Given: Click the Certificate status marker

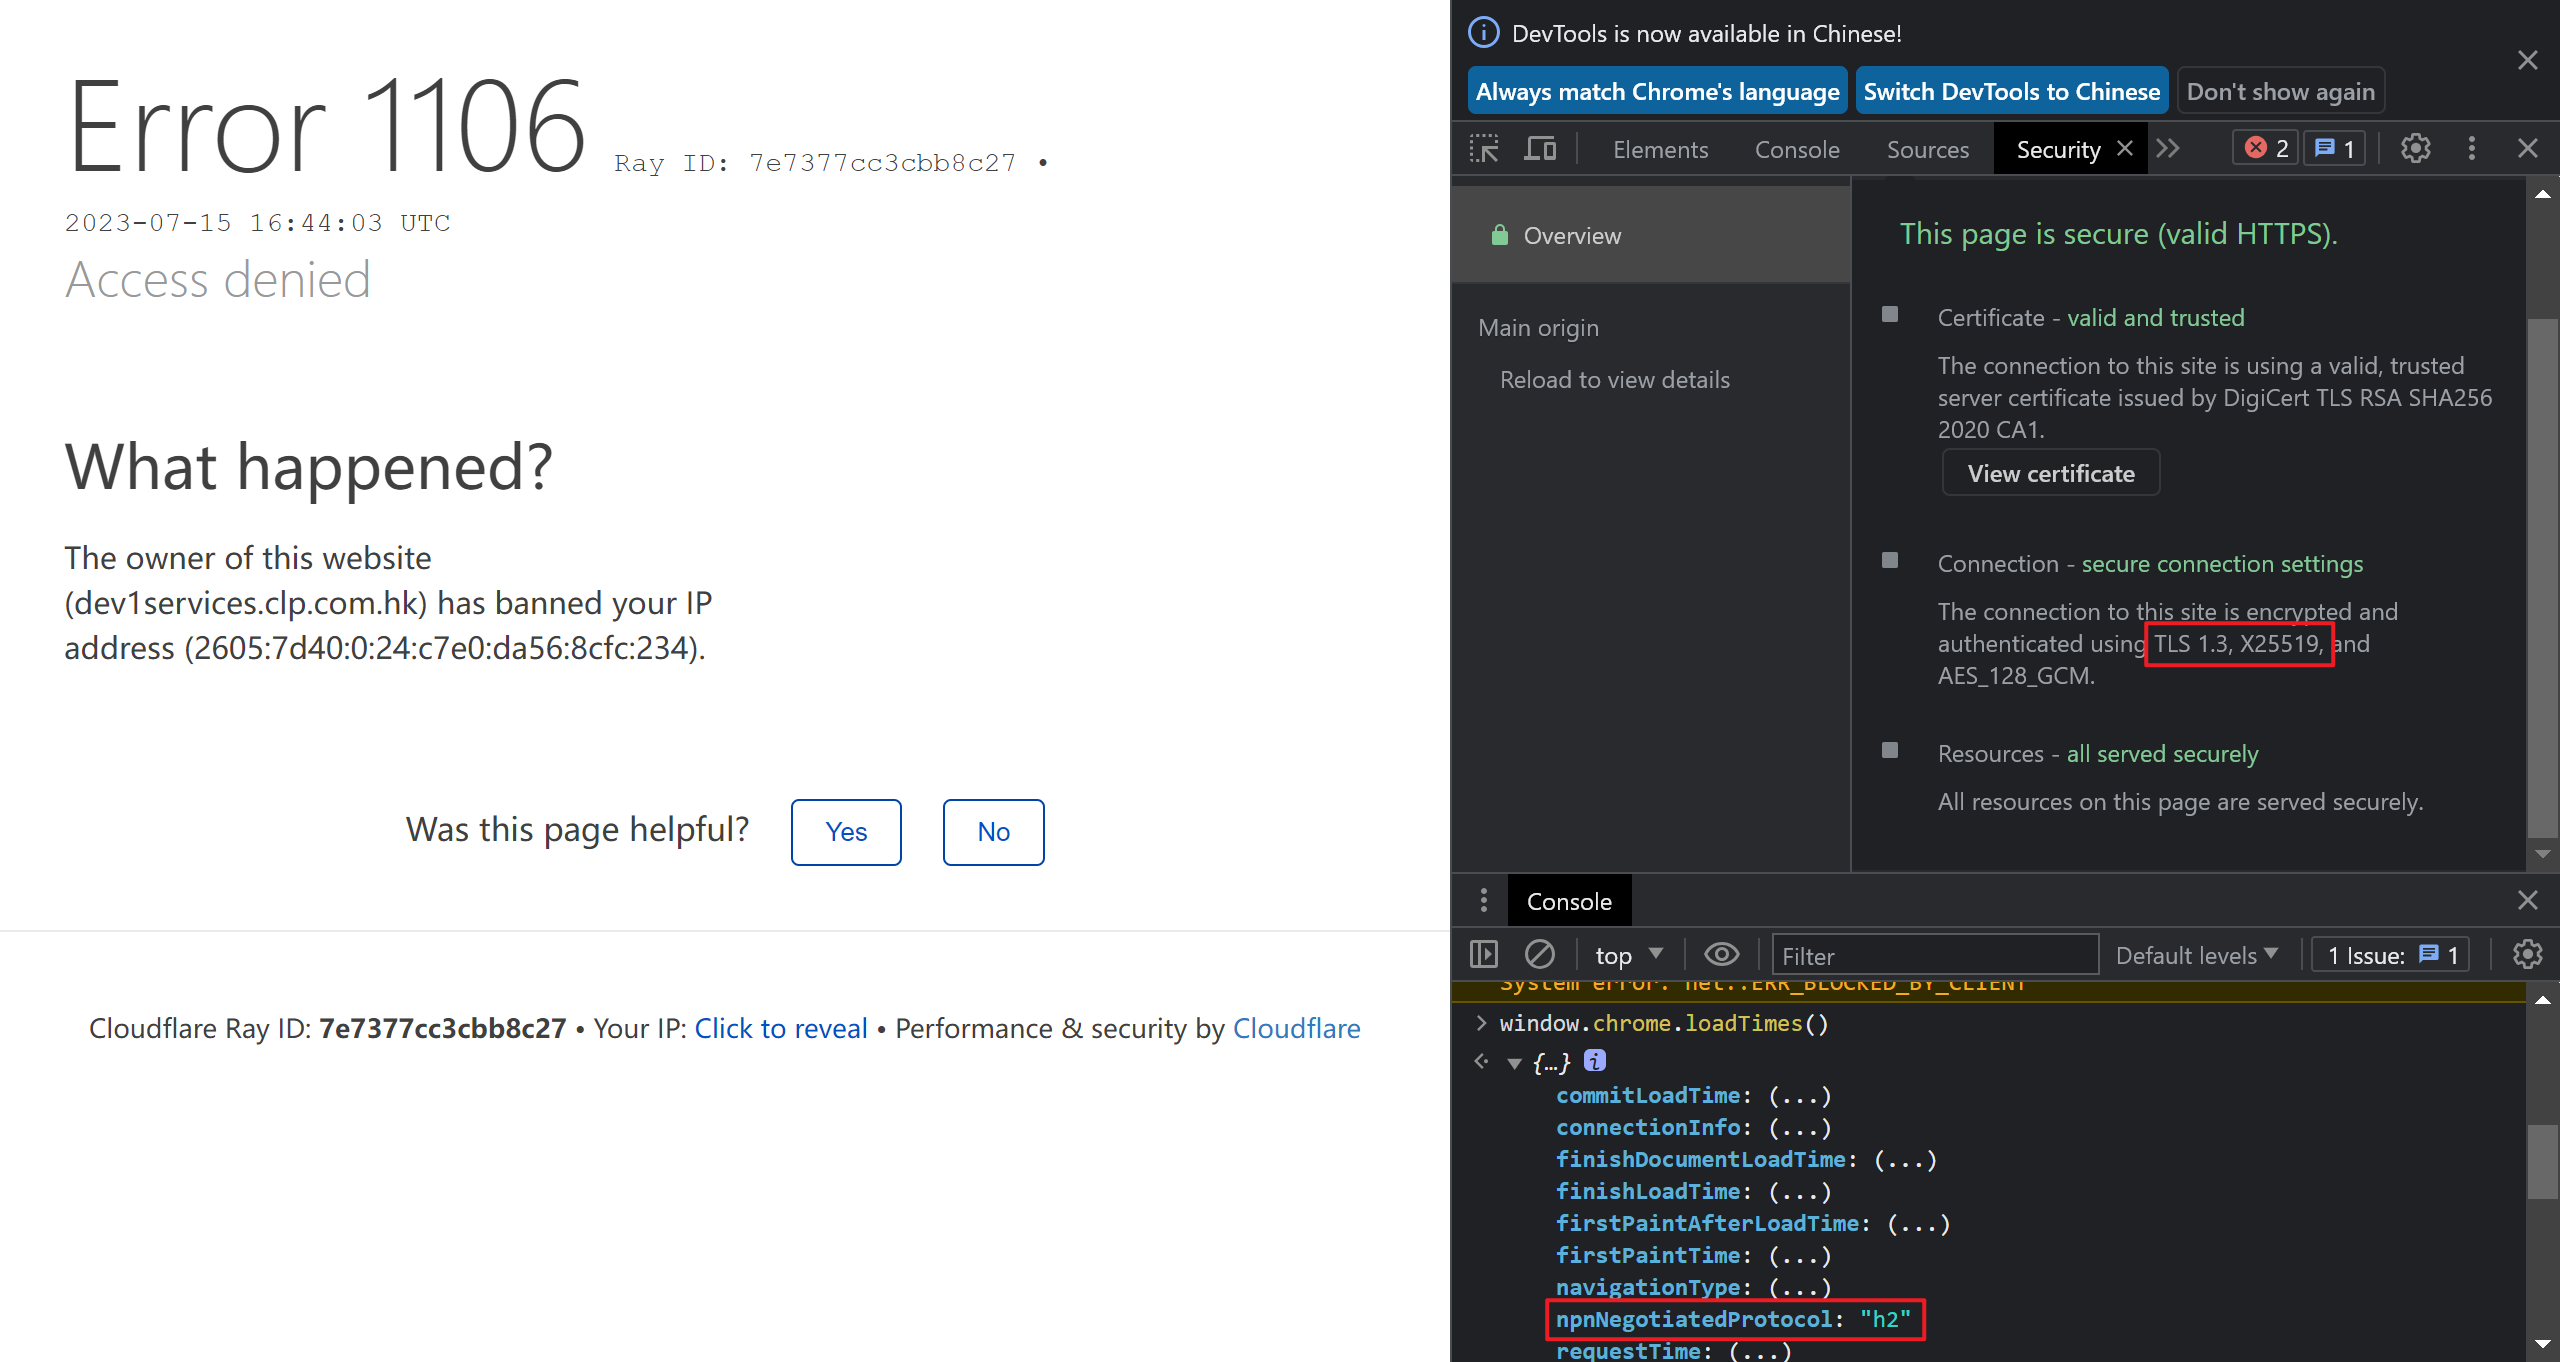Looking at the screenshot, I should click(x=1890, y=314).
